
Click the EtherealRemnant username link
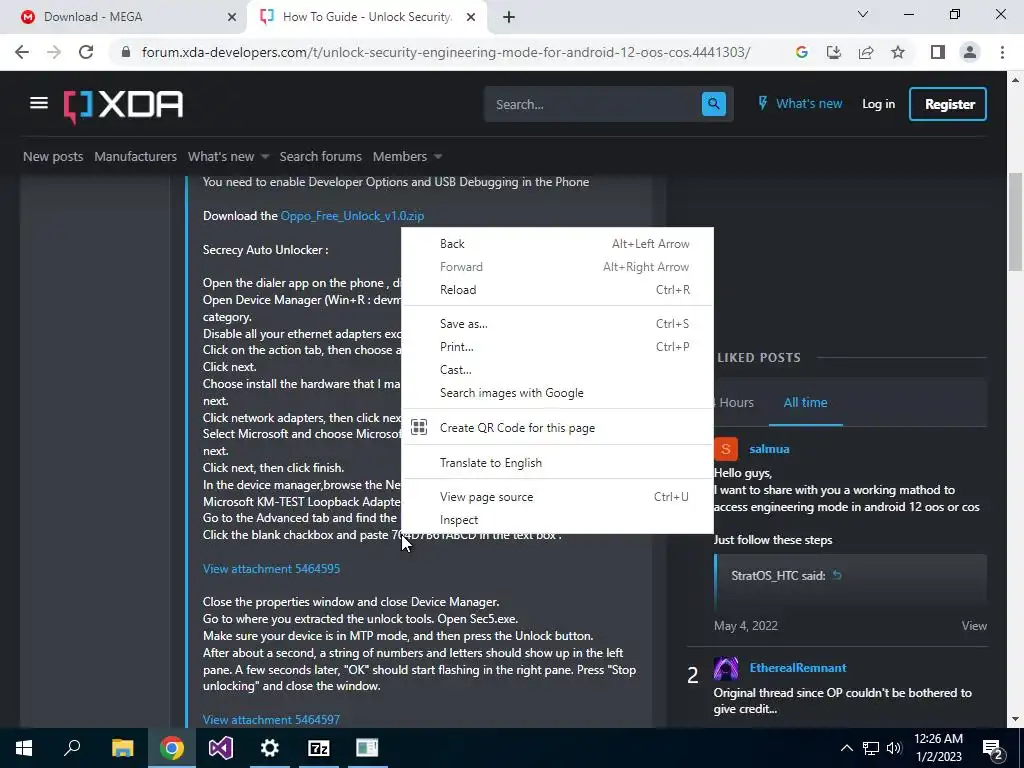797,667
